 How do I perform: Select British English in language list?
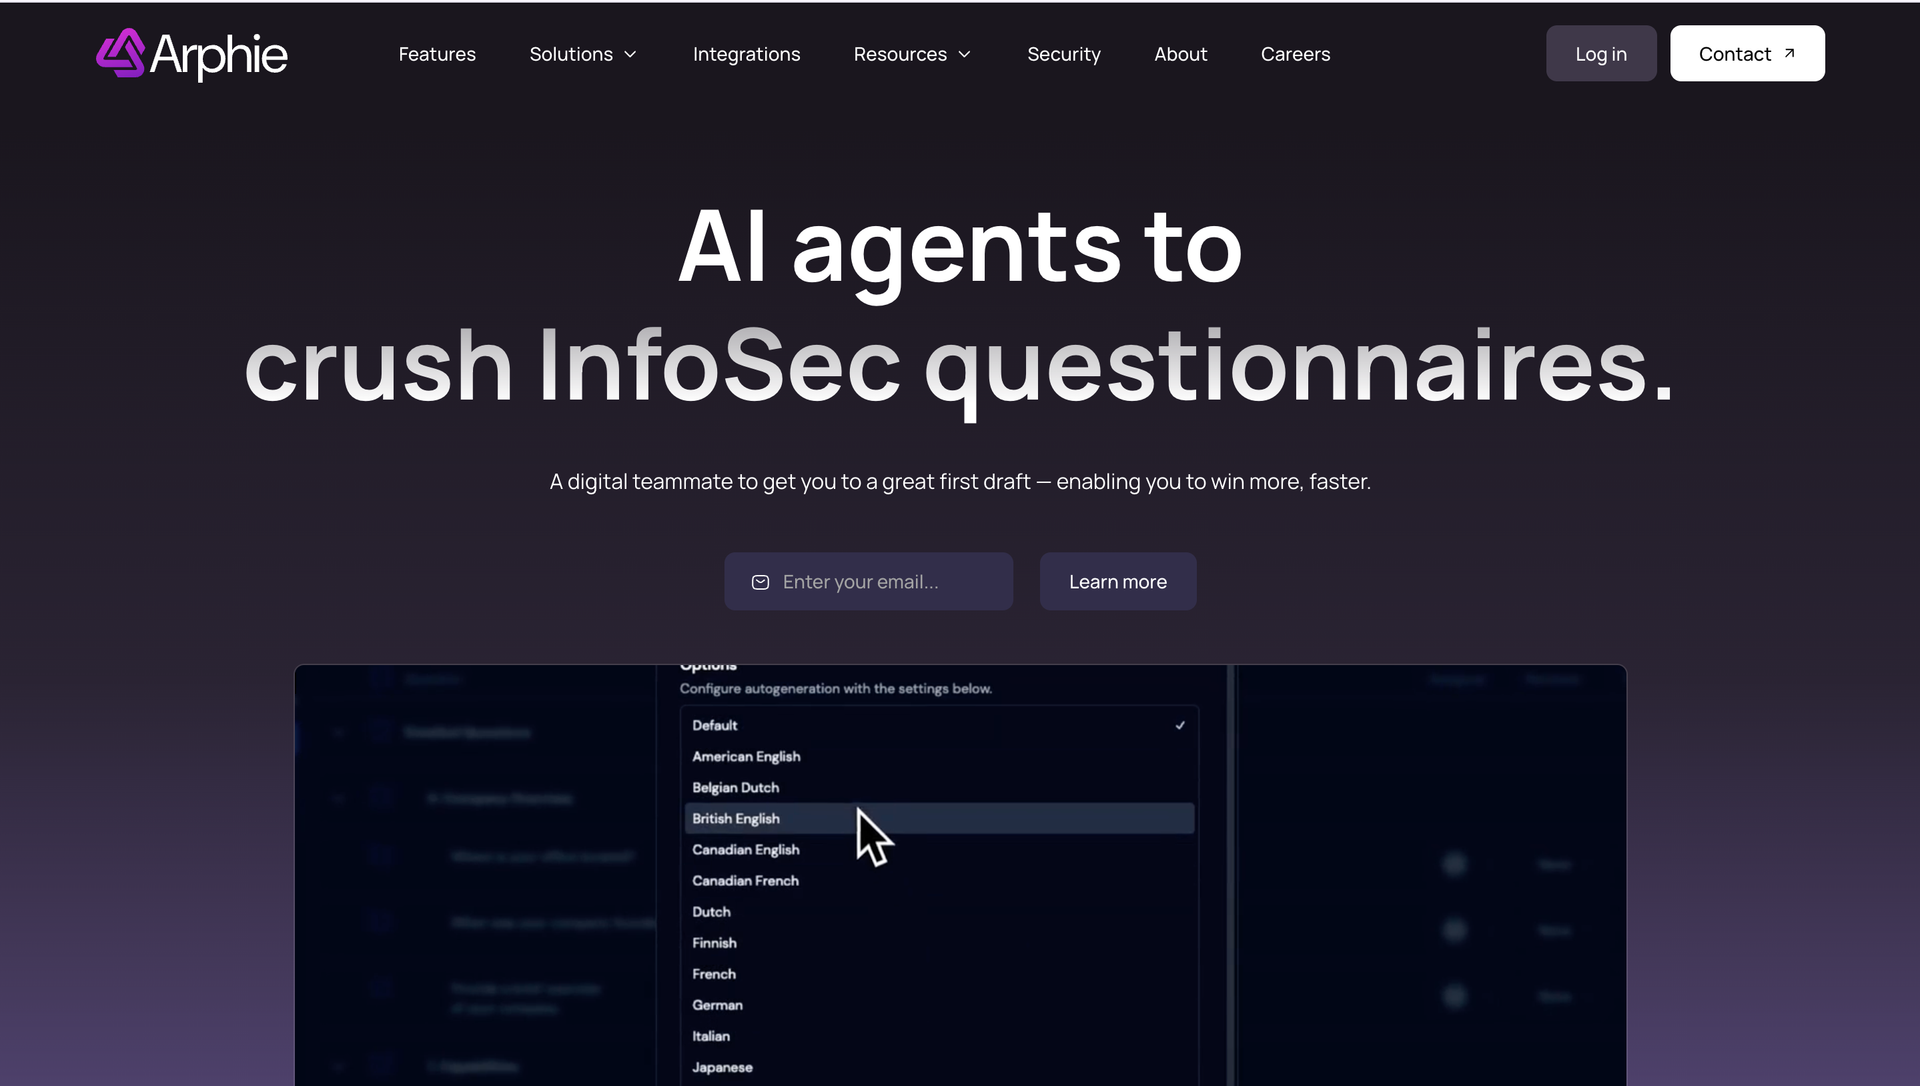(x=736, y=819)
